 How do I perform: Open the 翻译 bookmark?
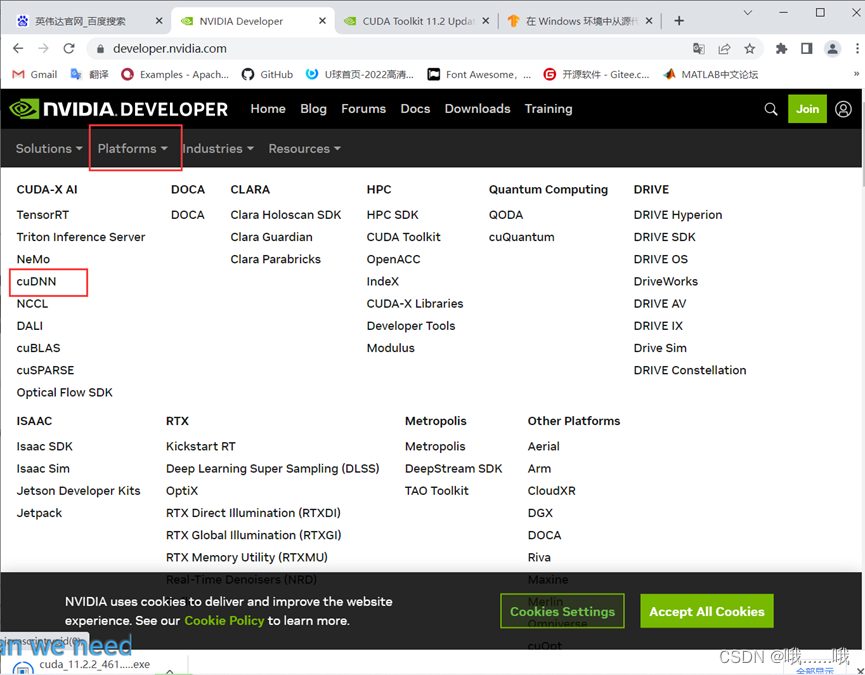point(89,74)
